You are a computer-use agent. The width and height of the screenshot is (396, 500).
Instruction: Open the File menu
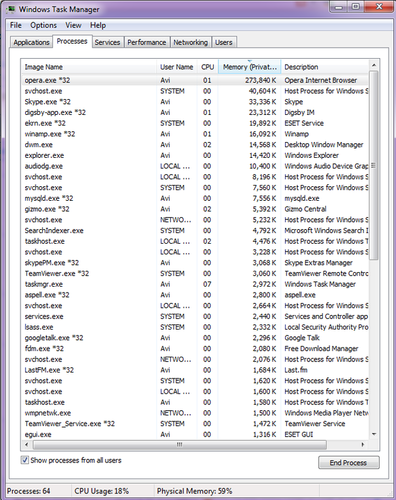tap(15, 25)
